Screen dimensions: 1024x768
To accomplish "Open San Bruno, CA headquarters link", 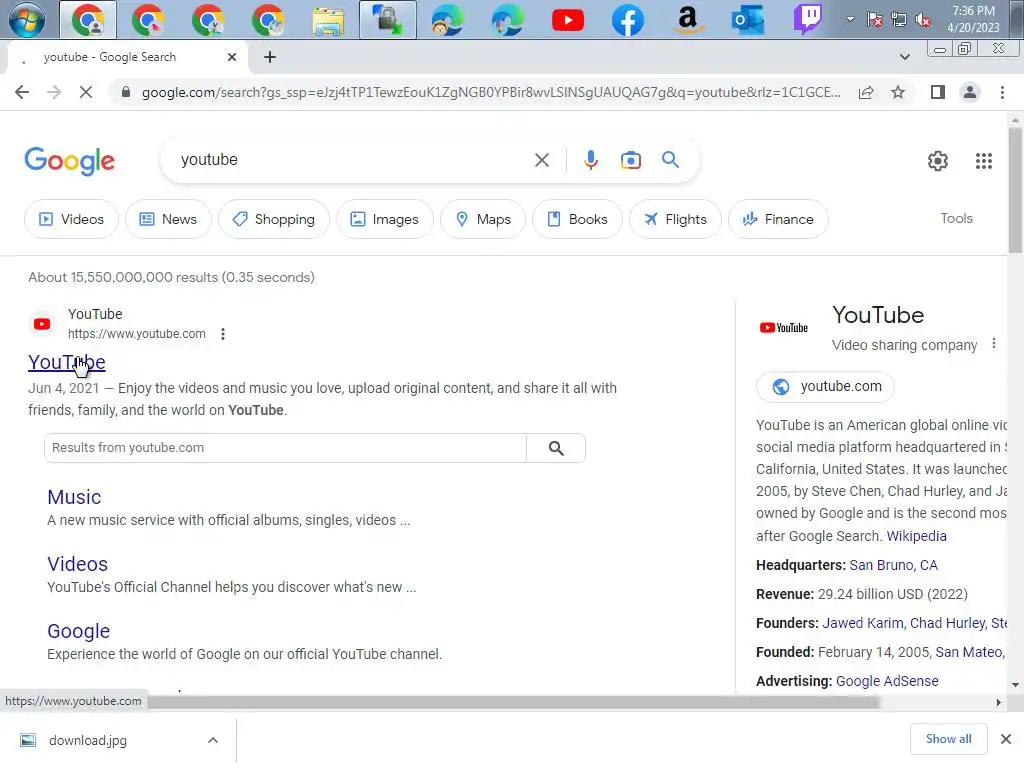I will [893, 566].
